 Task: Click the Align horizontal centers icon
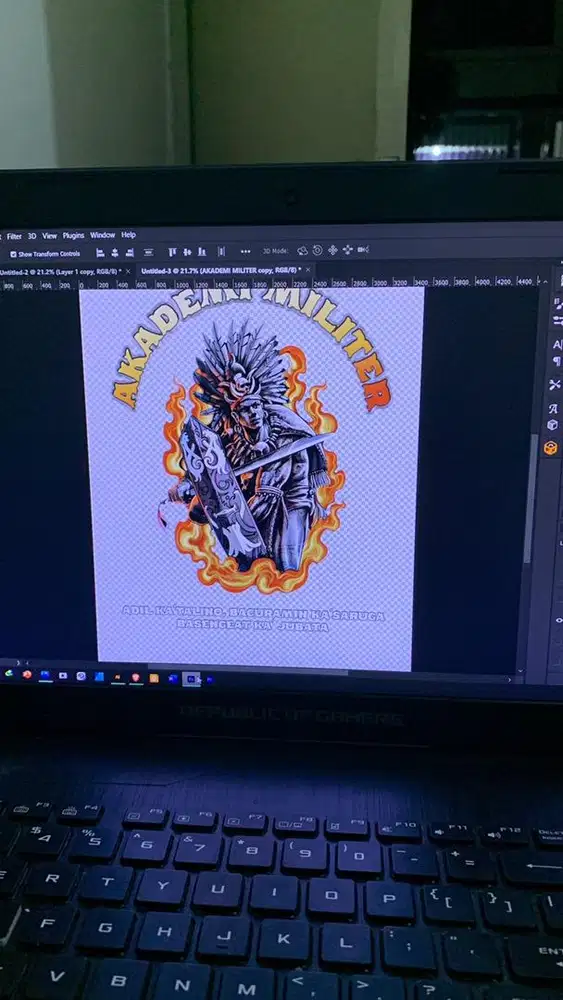click(x=115, y=253)
